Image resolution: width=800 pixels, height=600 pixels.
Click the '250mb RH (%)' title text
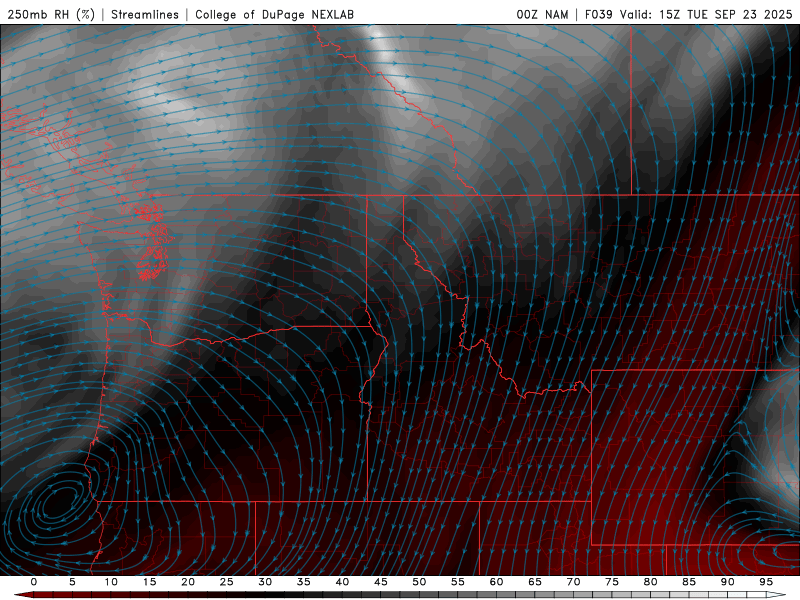click(x=51, y=14)
